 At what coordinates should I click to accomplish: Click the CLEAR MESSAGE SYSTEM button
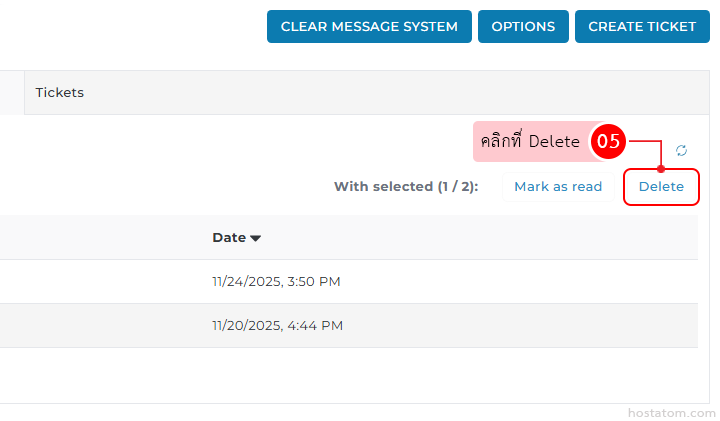[x=369, y=27]
